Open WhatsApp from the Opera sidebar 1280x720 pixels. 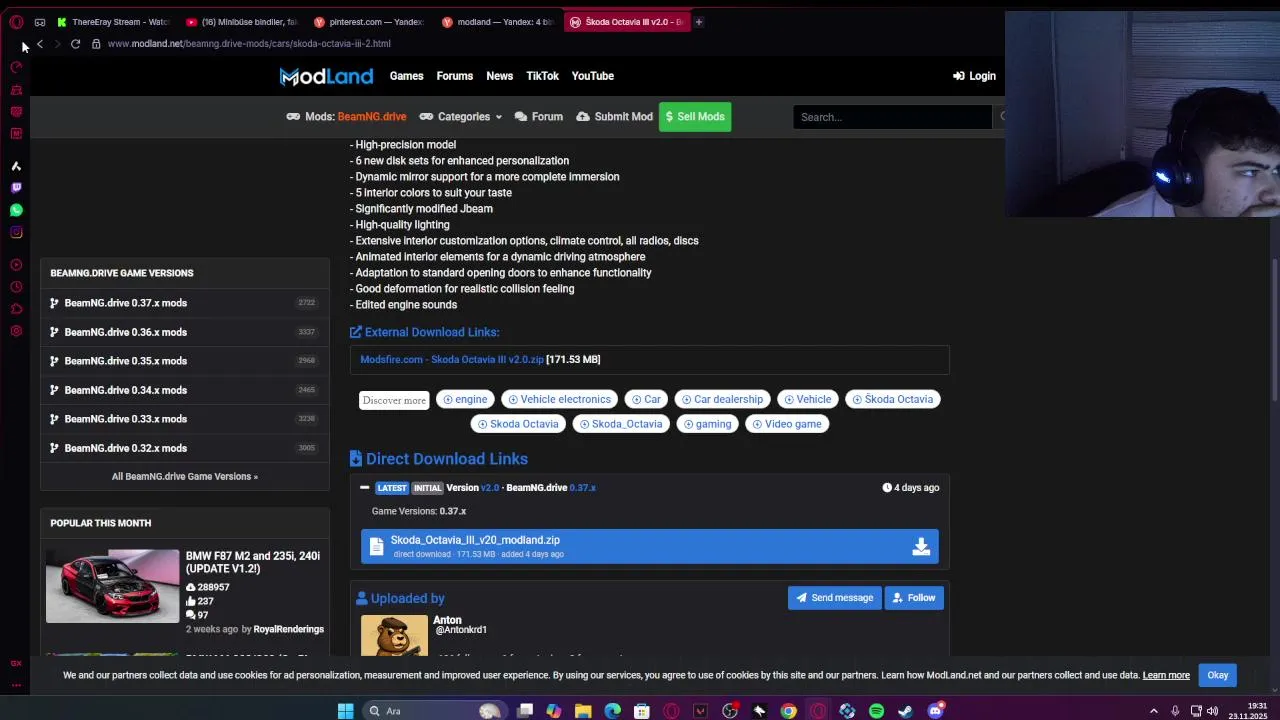click(x=16, y=210)
